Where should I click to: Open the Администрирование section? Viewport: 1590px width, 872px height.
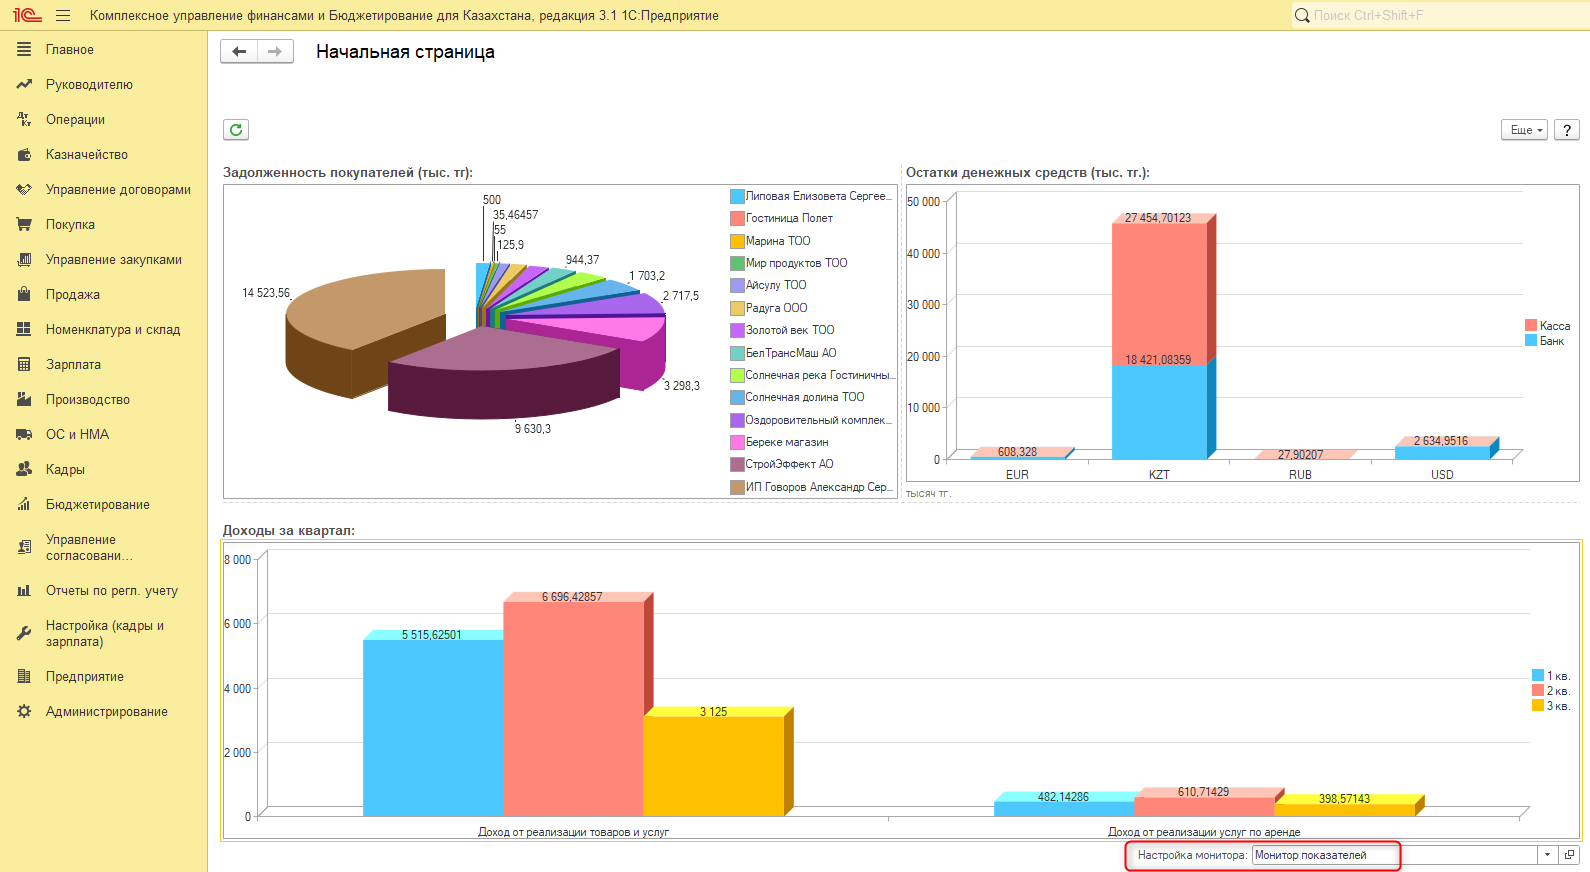(107, 711)
